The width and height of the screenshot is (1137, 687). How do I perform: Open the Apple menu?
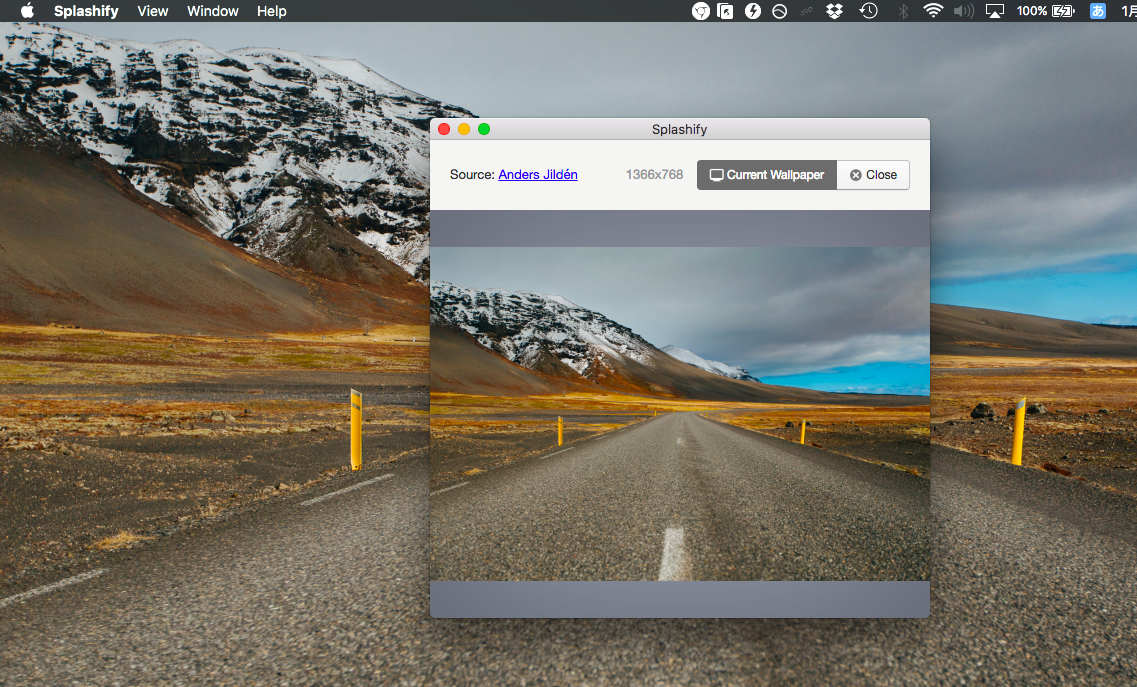(x=27, y=11)
